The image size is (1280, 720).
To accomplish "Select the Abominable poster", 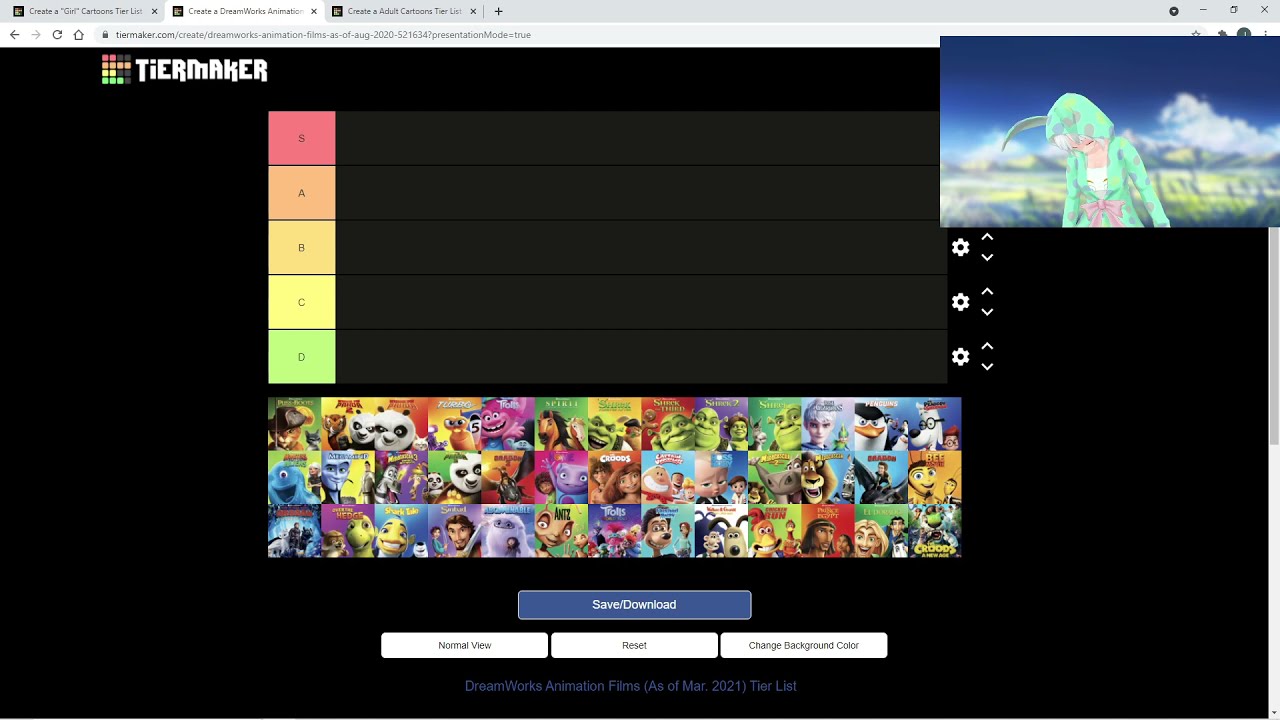I will (508, 531).
